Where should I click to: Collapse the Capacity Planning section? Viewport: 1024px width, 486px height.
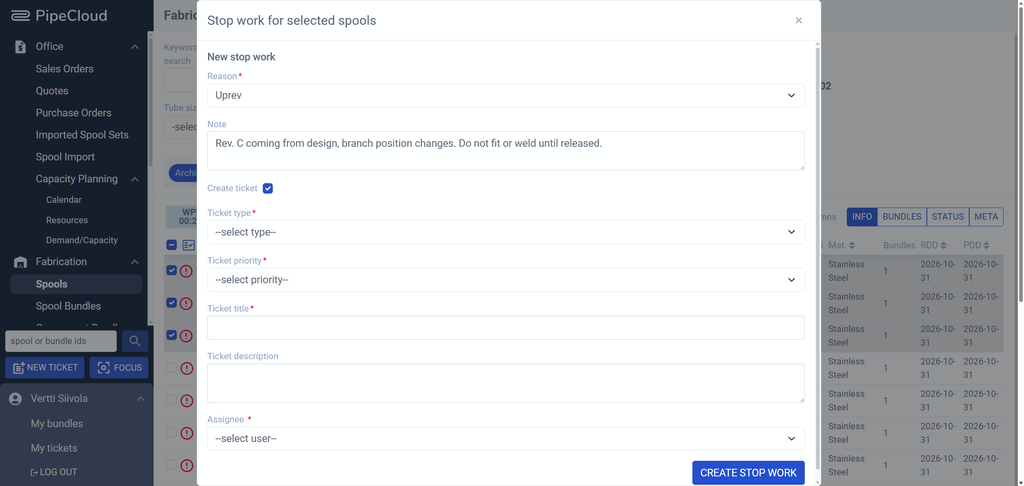pos(135,179)
